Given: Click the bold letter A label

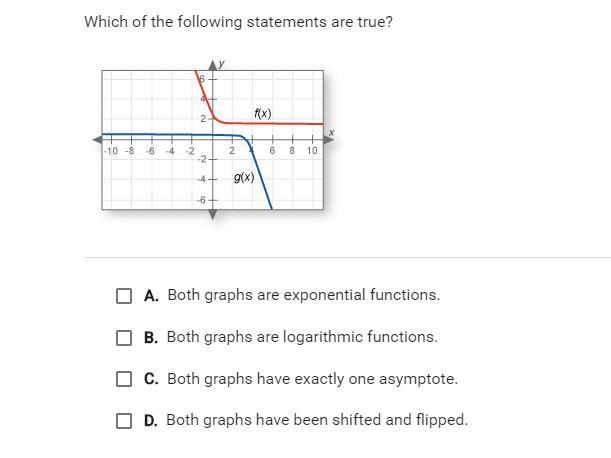Looking at the screenshot, I should [x=151, y=296].
